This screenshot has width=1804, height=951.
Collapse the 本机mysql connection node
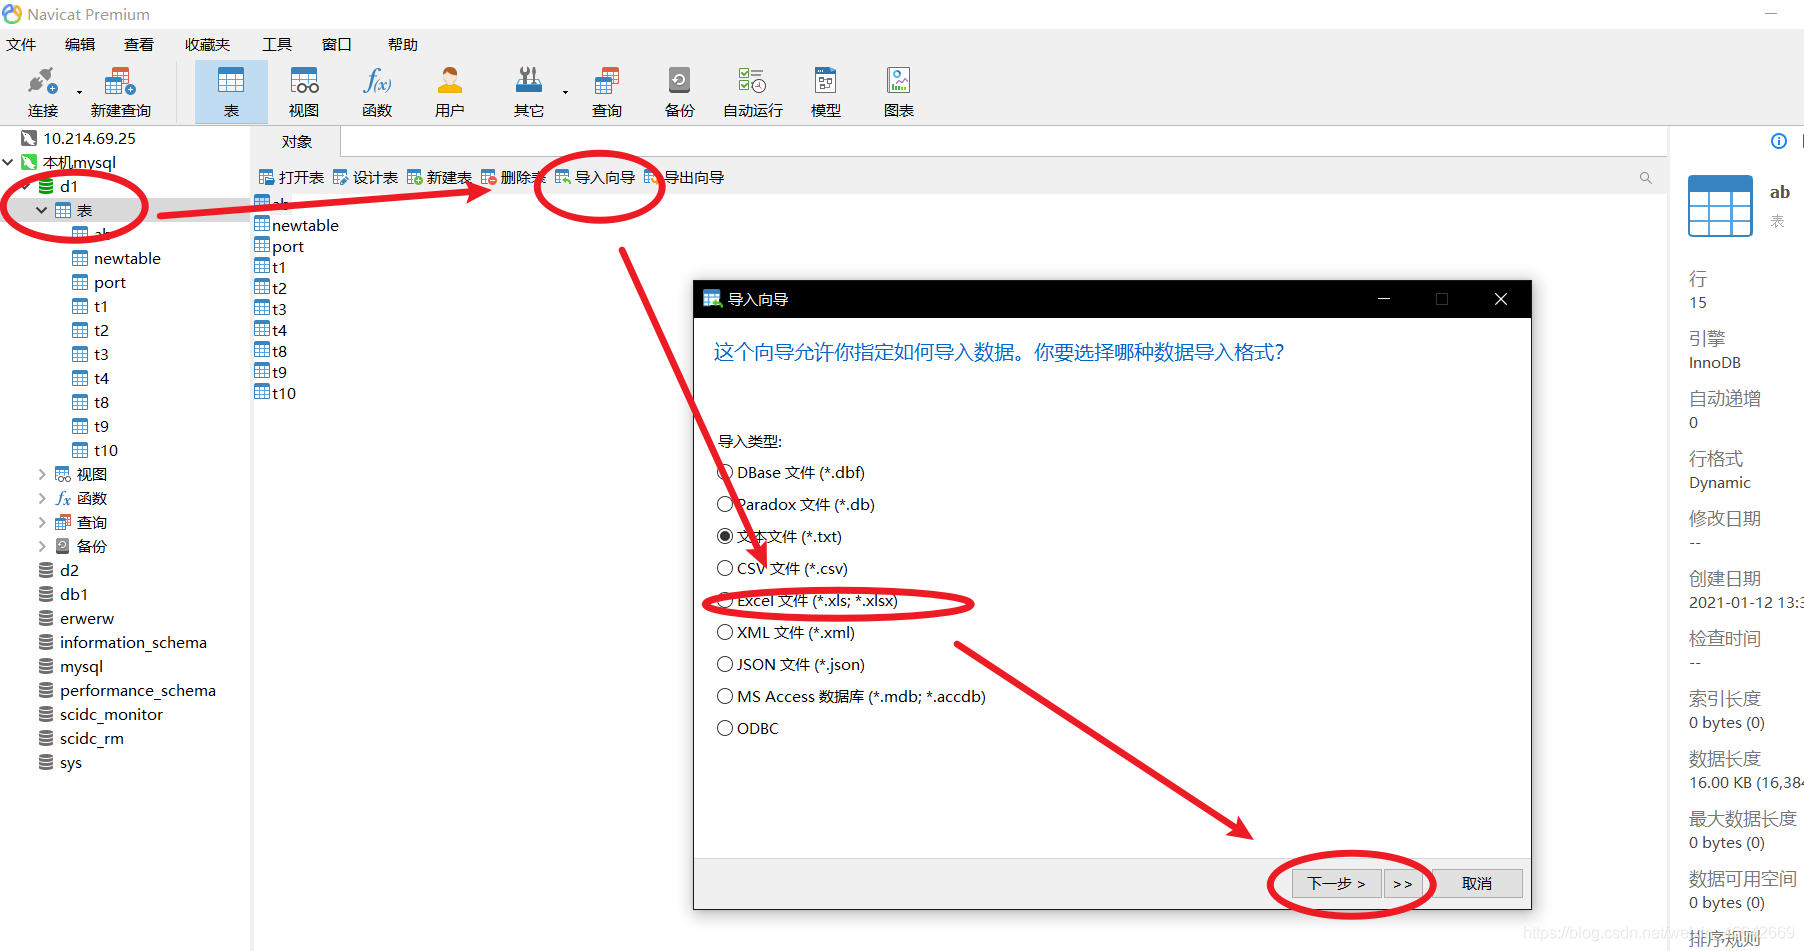click(x=8, y=162)
